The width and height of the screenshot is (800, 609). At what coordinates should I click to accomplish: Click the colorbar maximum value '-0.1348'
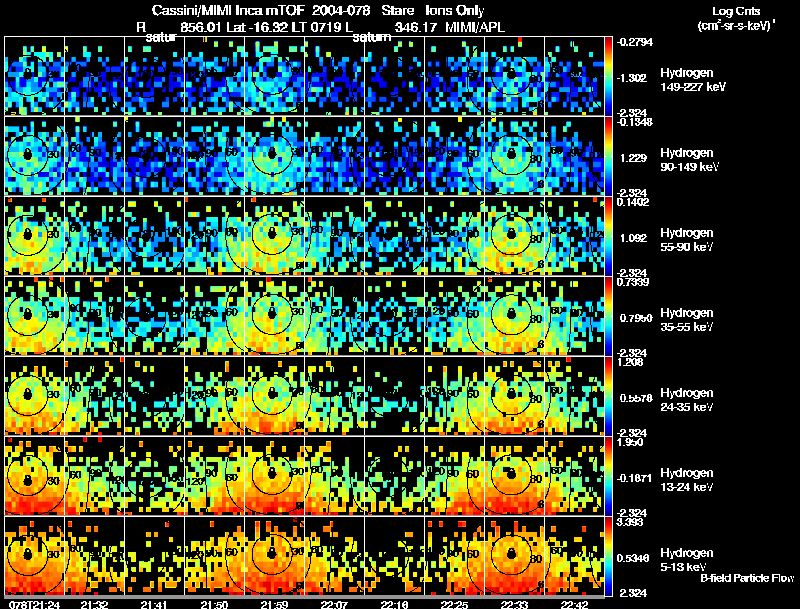coord(635,121)
